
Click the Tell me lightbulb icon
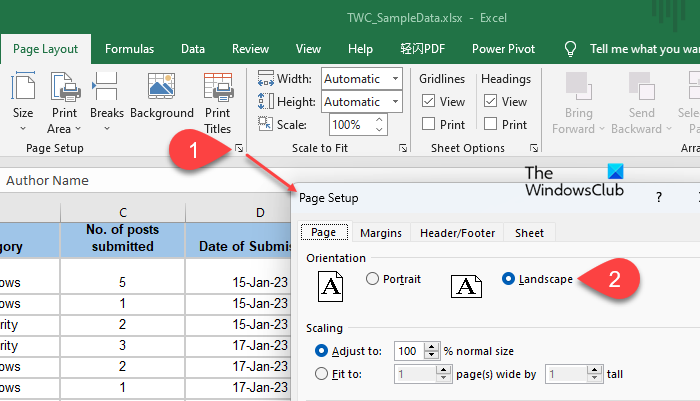tap(571, 48)
